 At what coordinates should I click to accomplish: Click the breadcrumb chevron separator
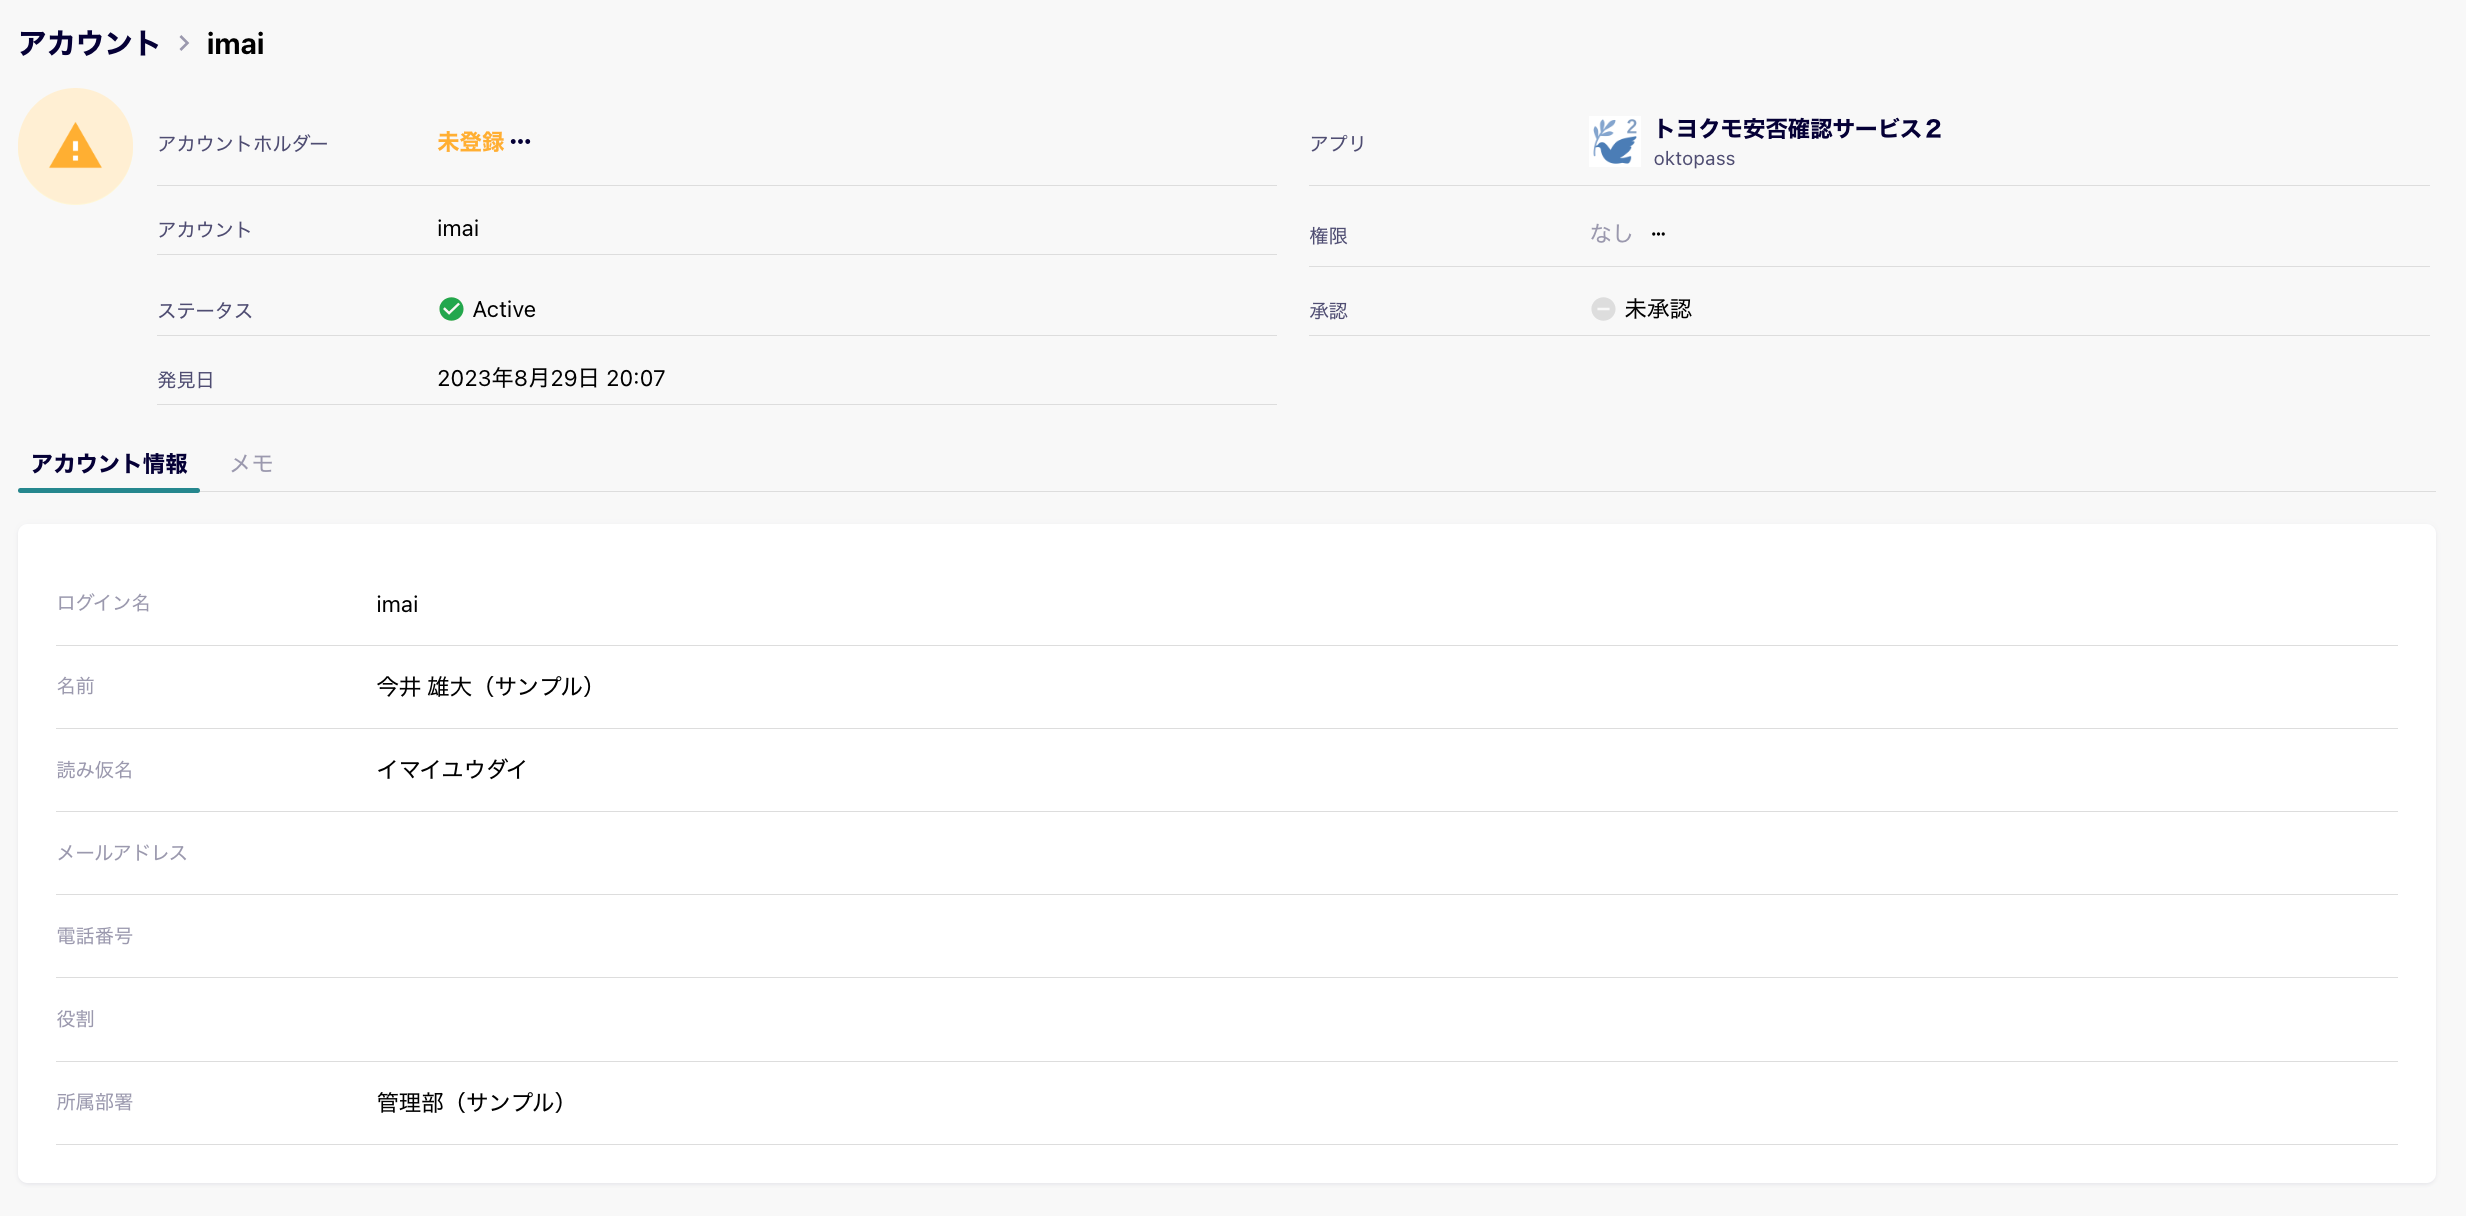(x=184, y=43)
